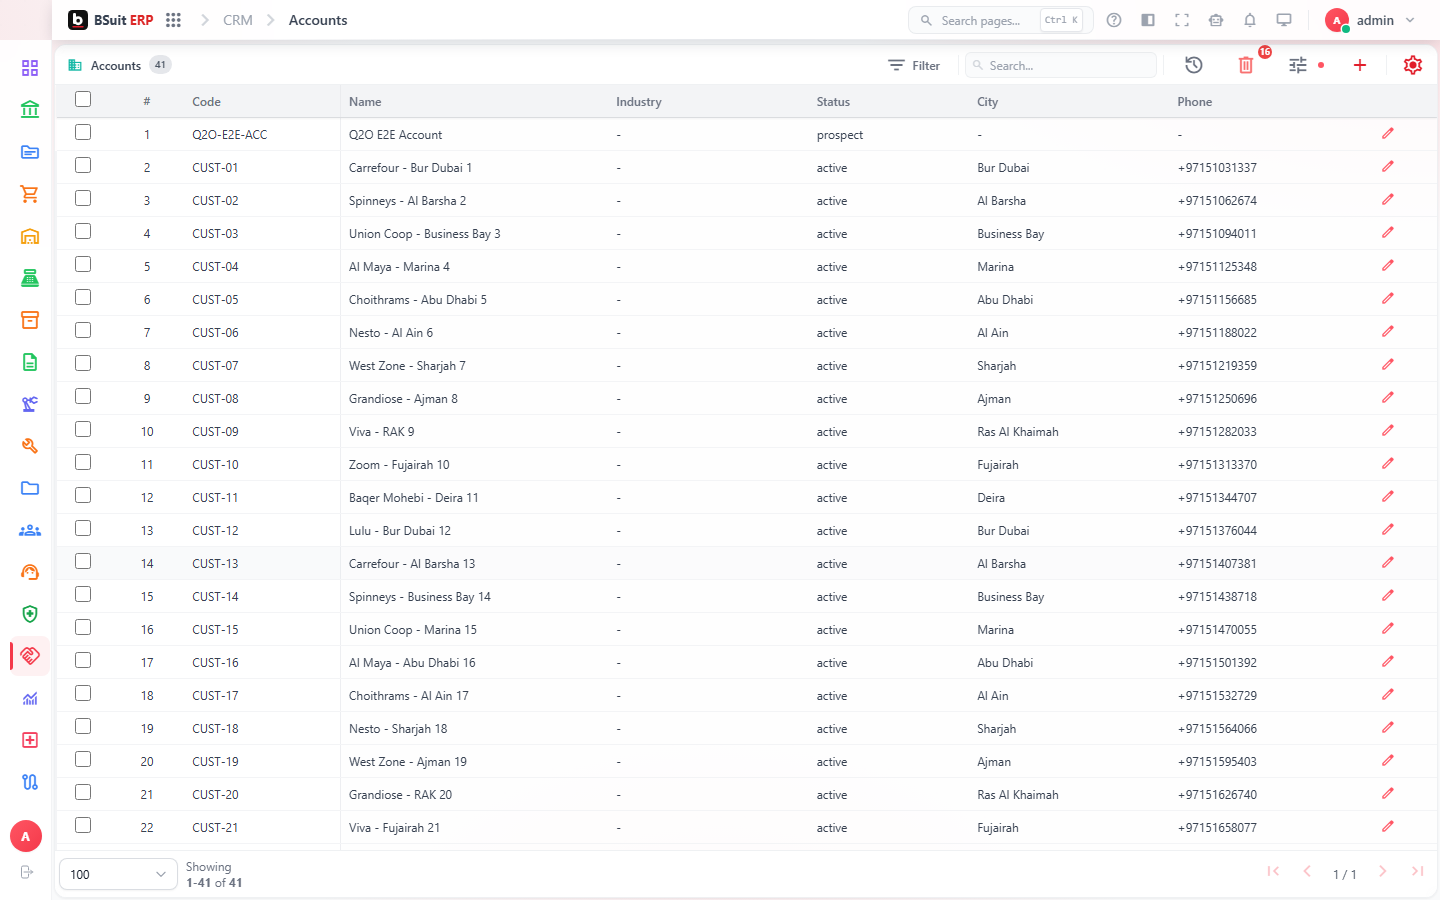Click phone number +97151376044
This screenshot has height=900, width=1440.
point(1217,531)
